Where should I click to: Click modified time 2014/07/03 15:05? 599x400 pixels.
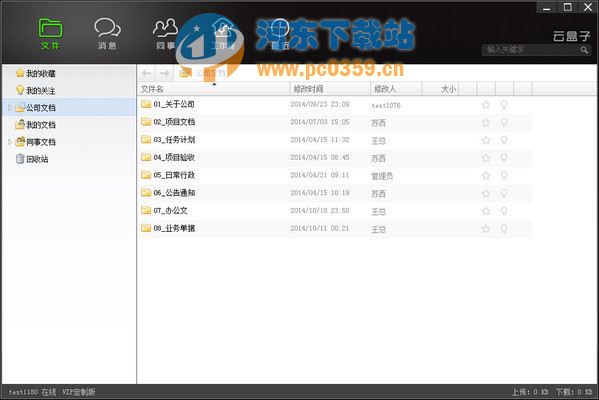tap(320, 122)
